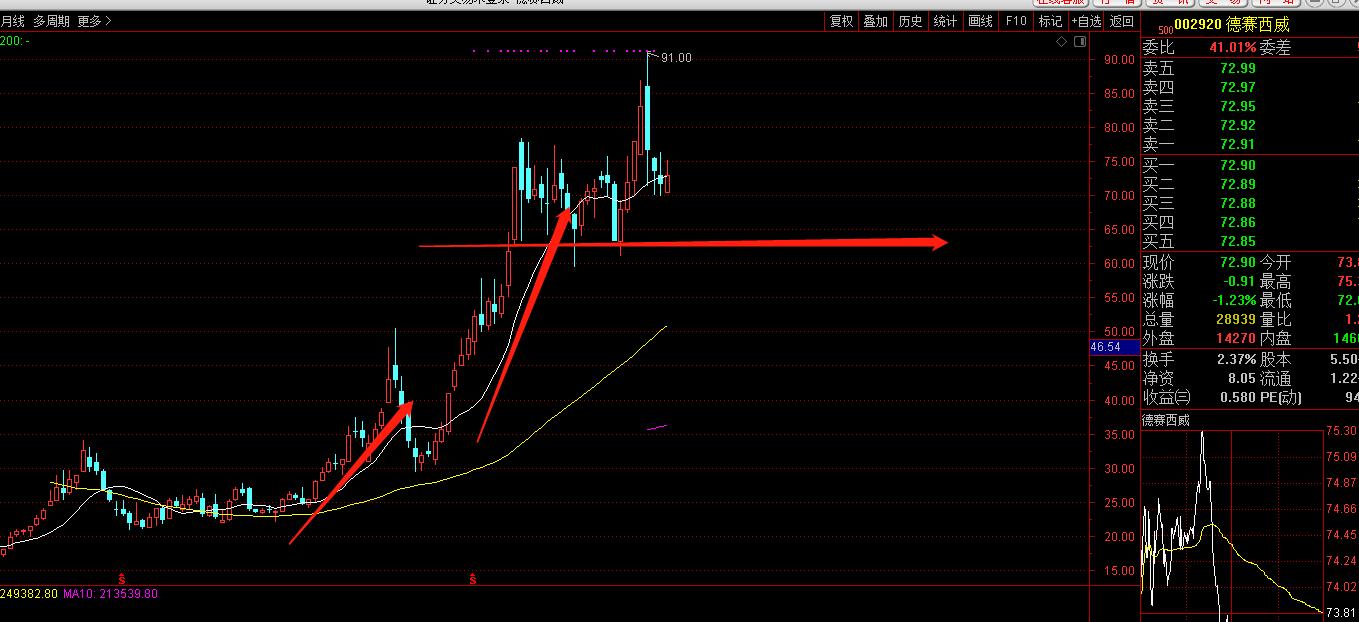The image size is (1359, 622).
Task: Open the 历史 history view
Action: [x=910, y=21]
